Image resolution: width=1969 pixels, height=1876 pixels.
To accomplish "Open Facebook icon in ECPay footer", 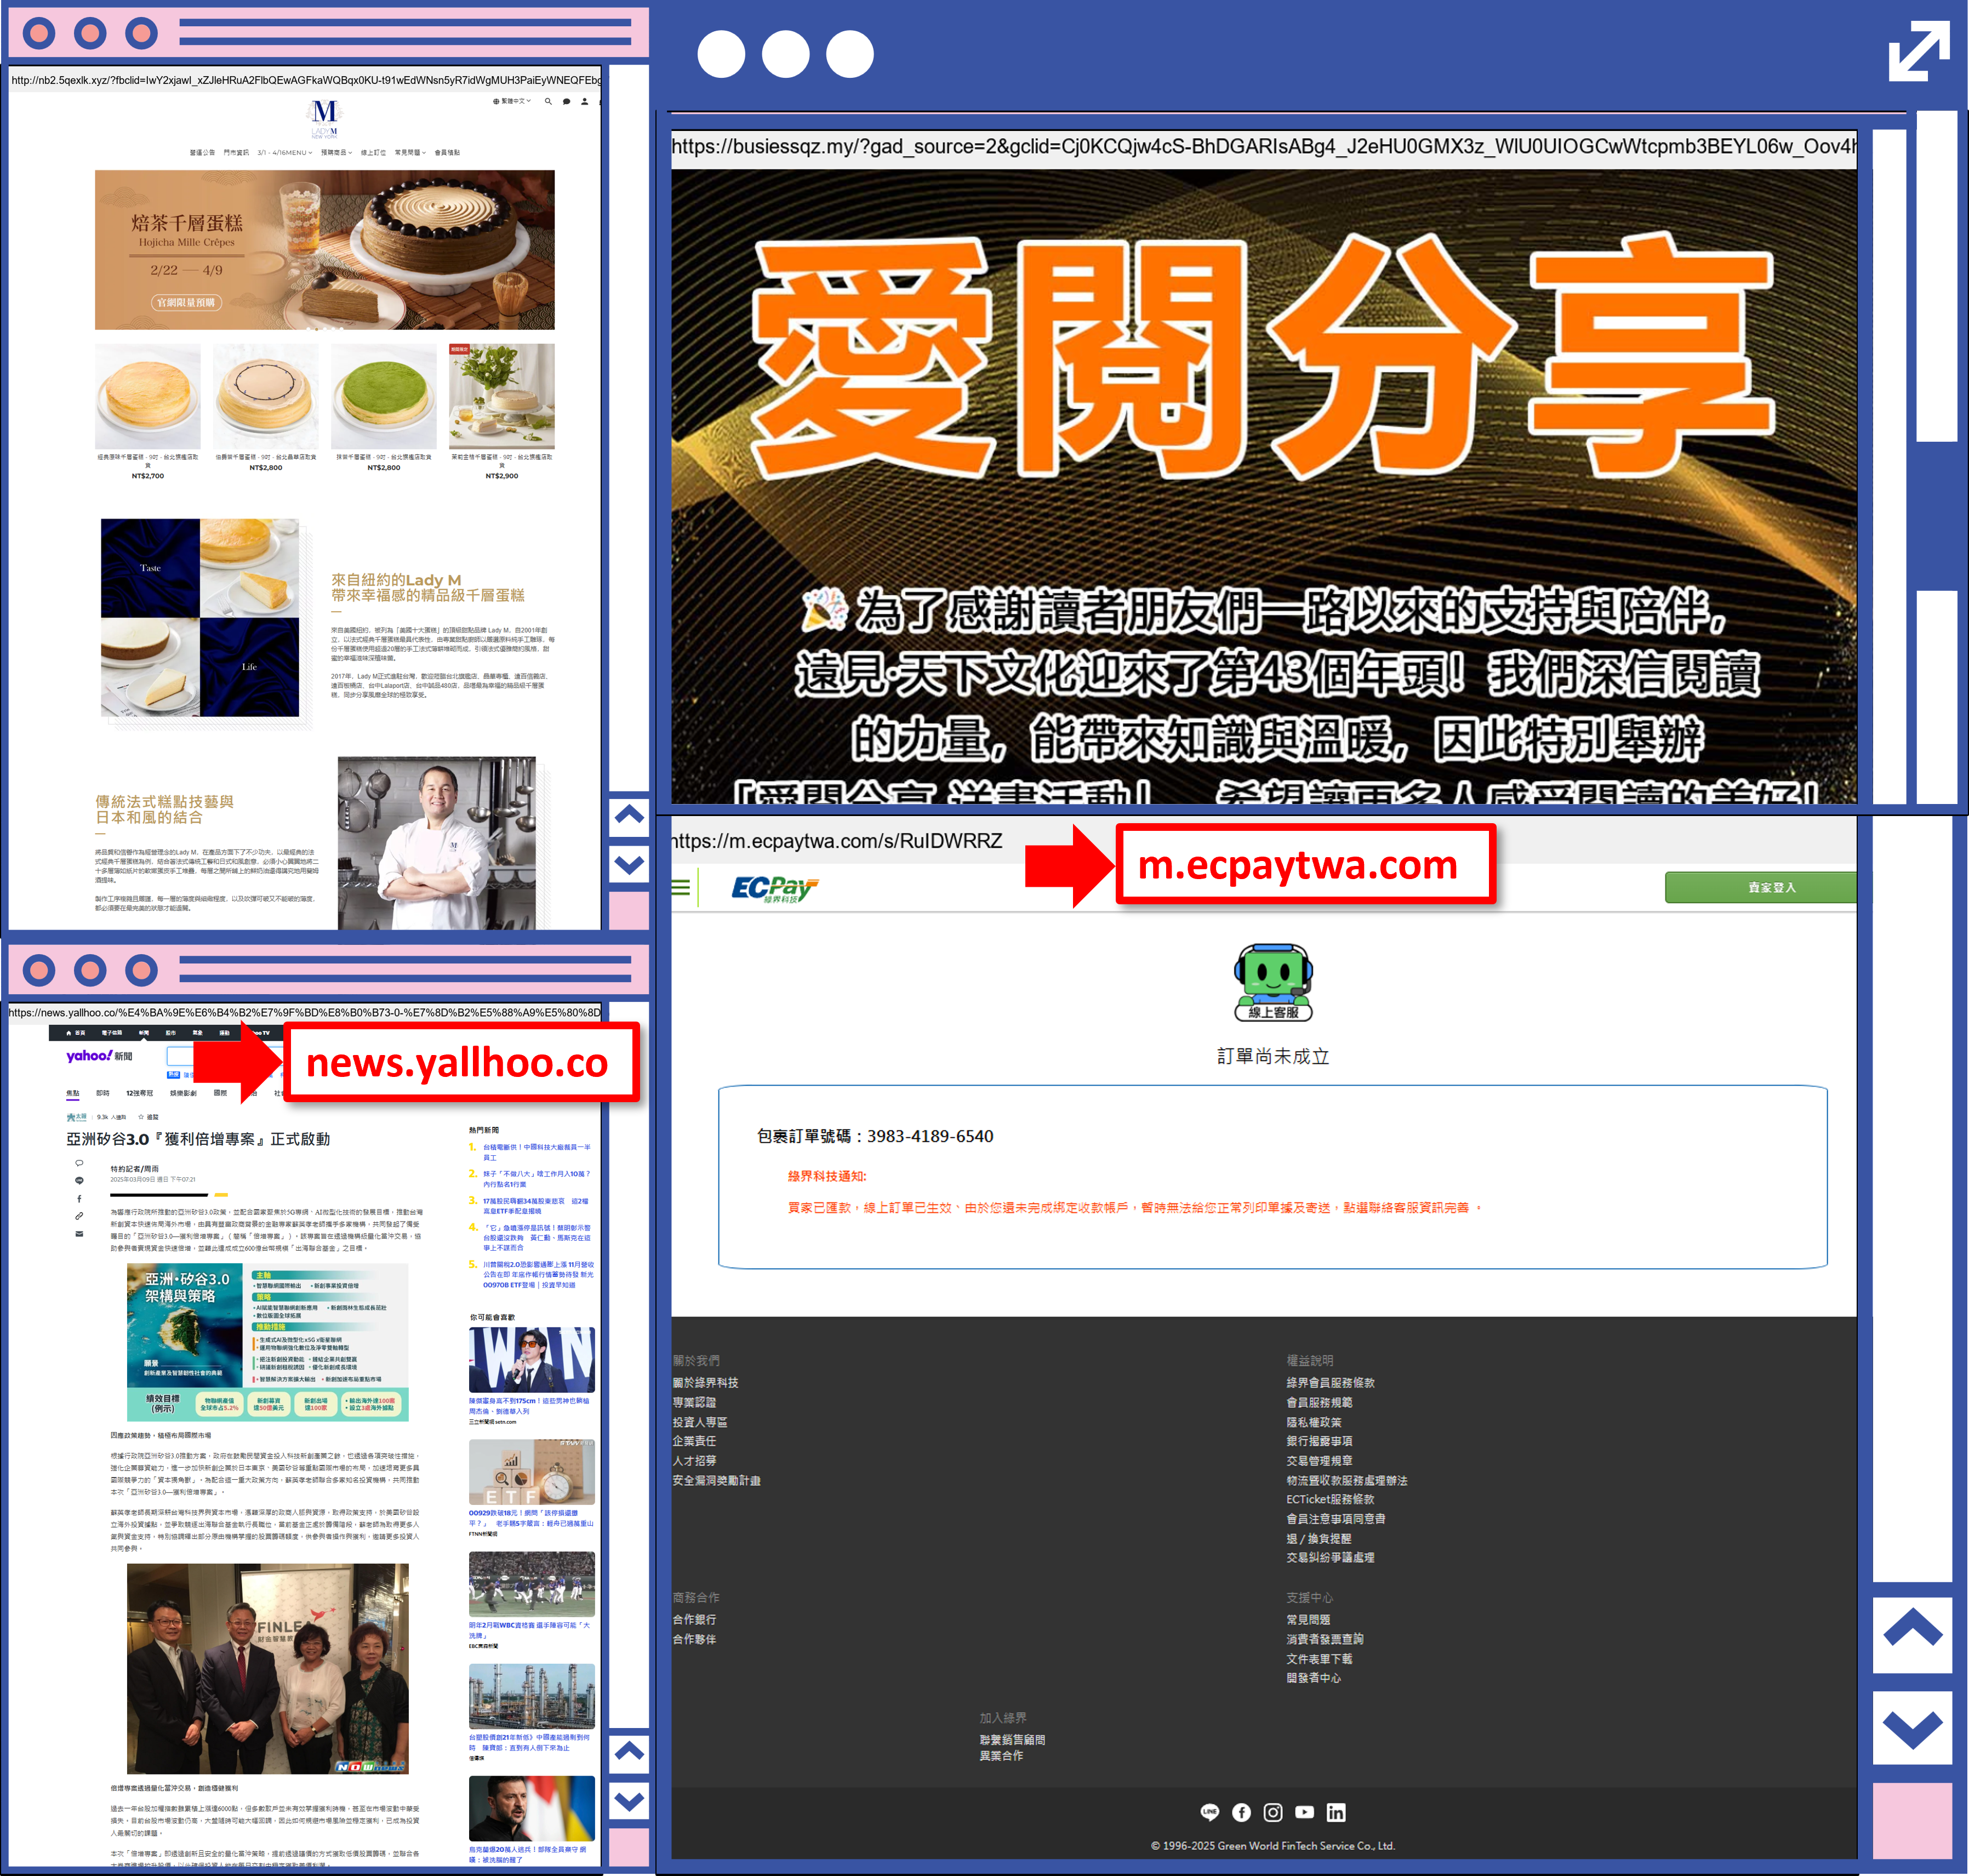I will tap(1241, 1811).
